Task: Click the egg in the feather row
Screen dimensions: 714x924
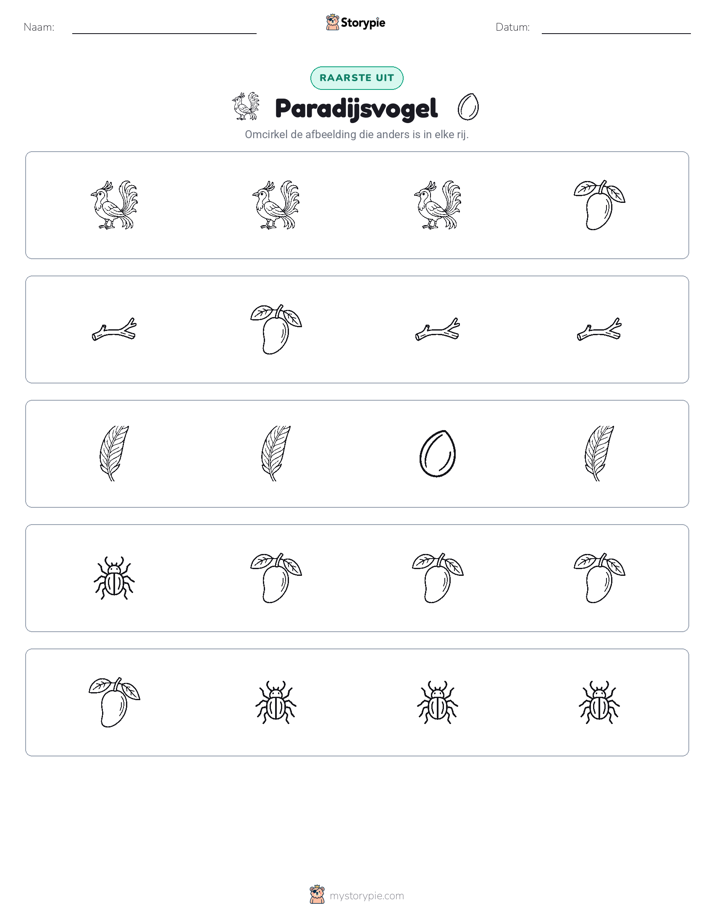Action: pyautogui.click(x=437, y=454)
